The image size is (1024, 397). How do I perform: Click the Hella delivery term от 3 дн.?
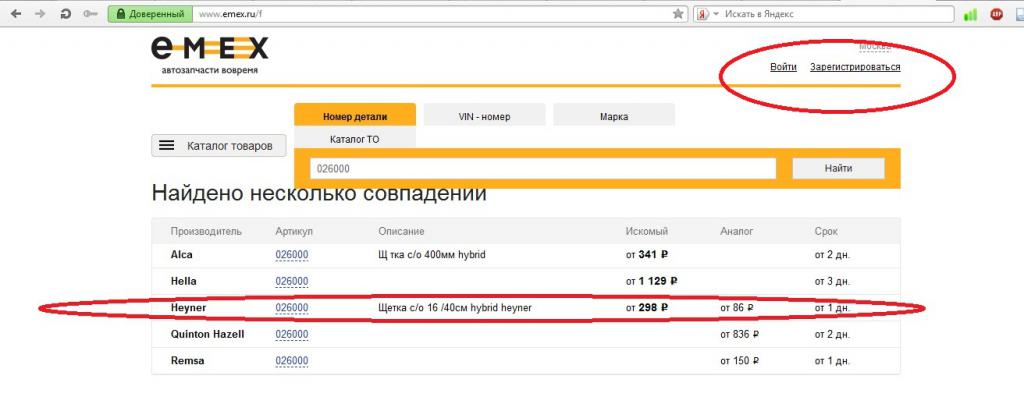coord(831,281)
